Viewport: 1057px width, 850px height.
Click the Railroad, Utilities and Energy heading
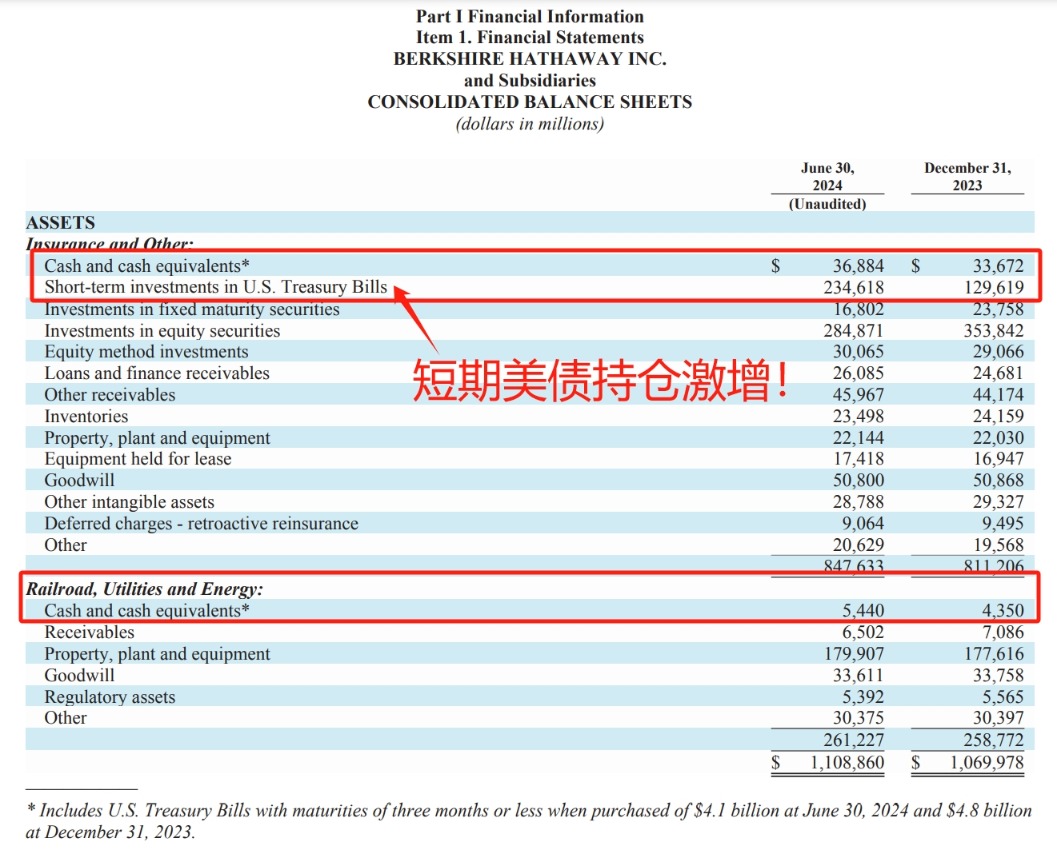pos(144,590)
